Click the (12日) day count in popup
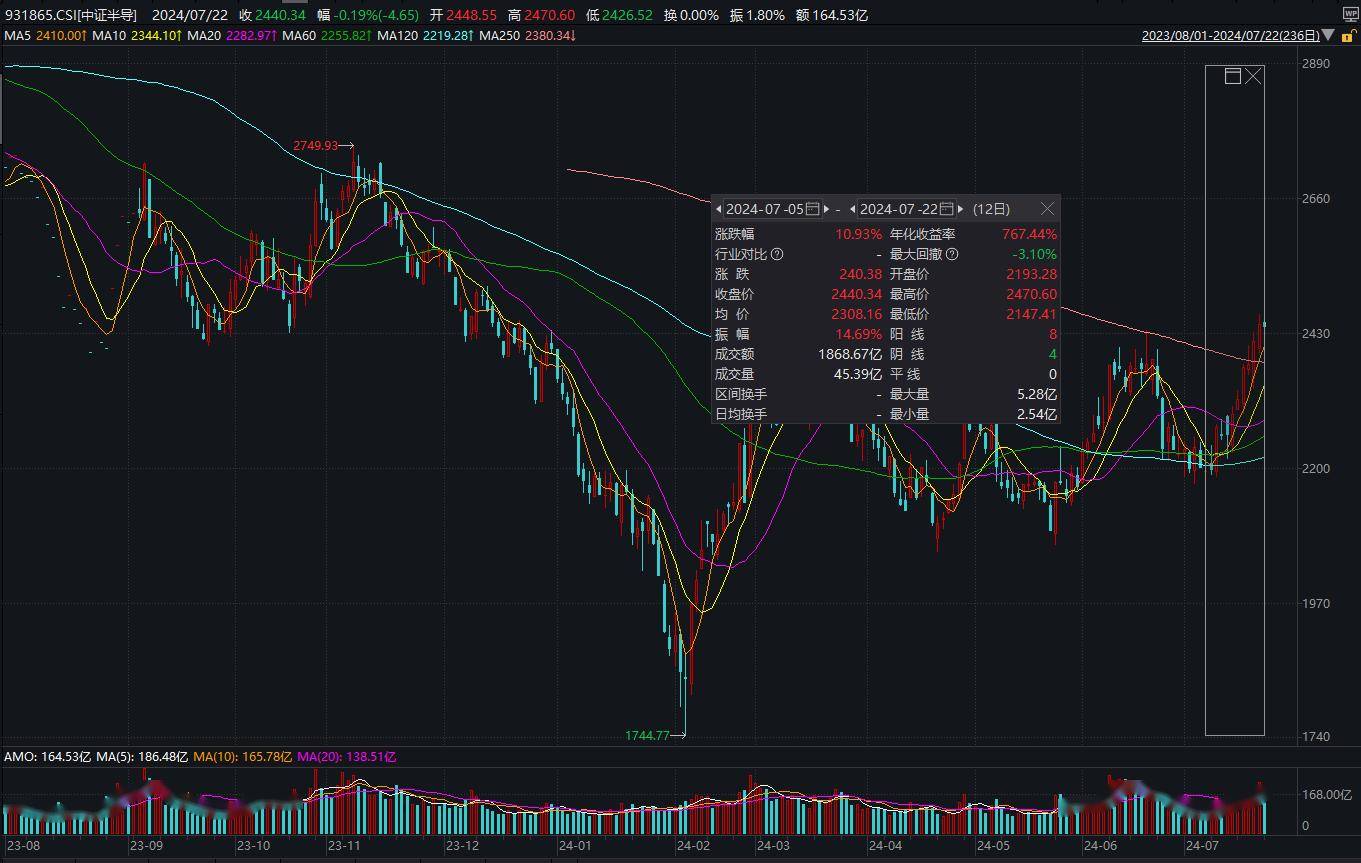The width and height of the screenshot is (1361, 863). click(991, 209)
